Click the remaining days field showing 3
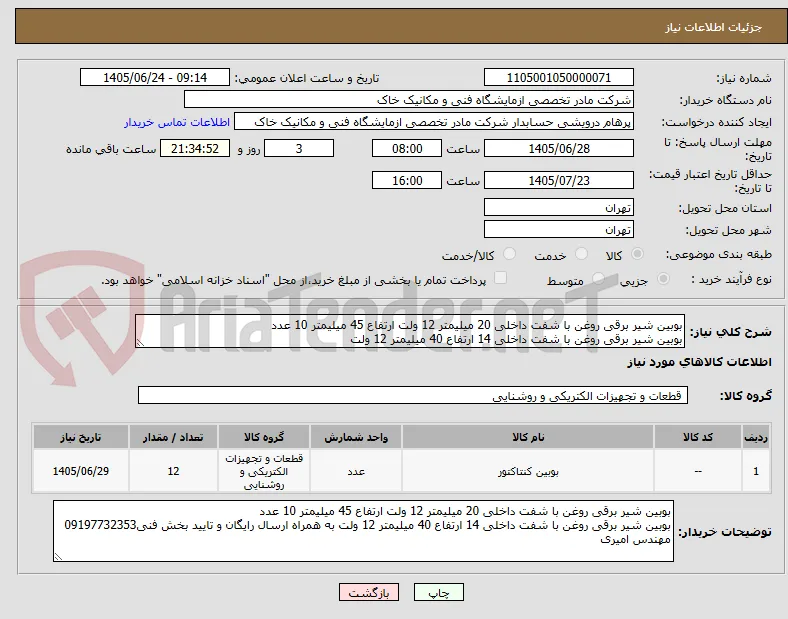This screenshot has height=619, width=788. [x=299, y=148]
